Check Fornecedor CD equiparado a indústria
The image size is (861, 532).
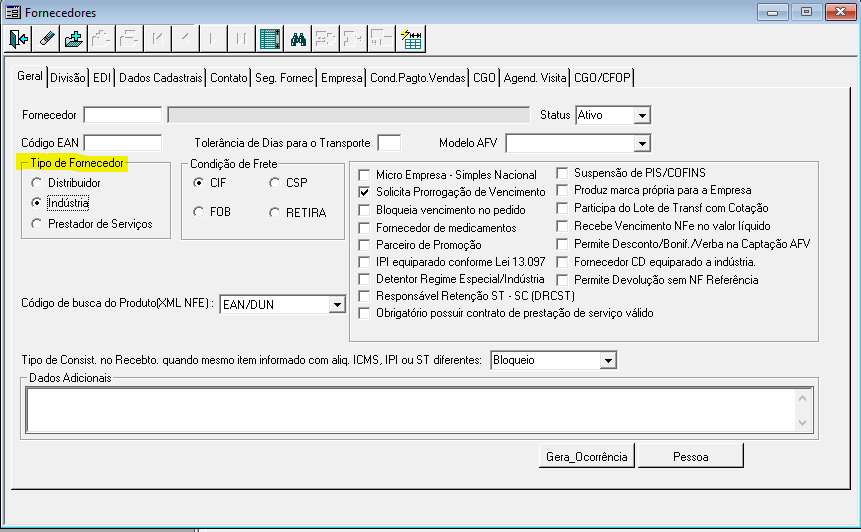click(x=562, y=262)
